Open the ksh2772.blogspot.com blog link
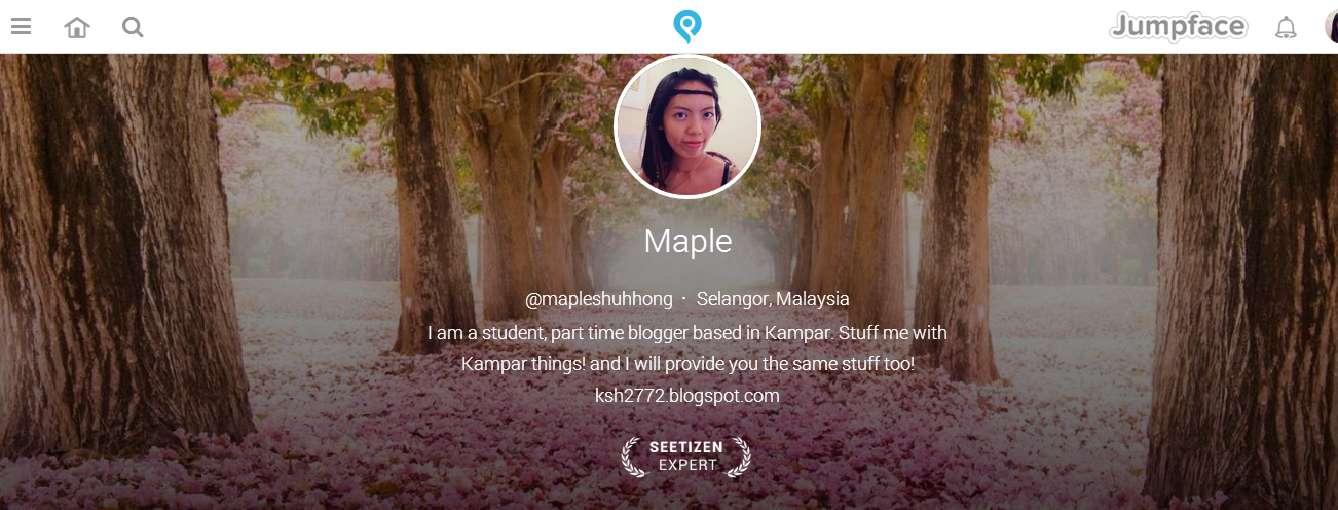 [x=687, y=396]
